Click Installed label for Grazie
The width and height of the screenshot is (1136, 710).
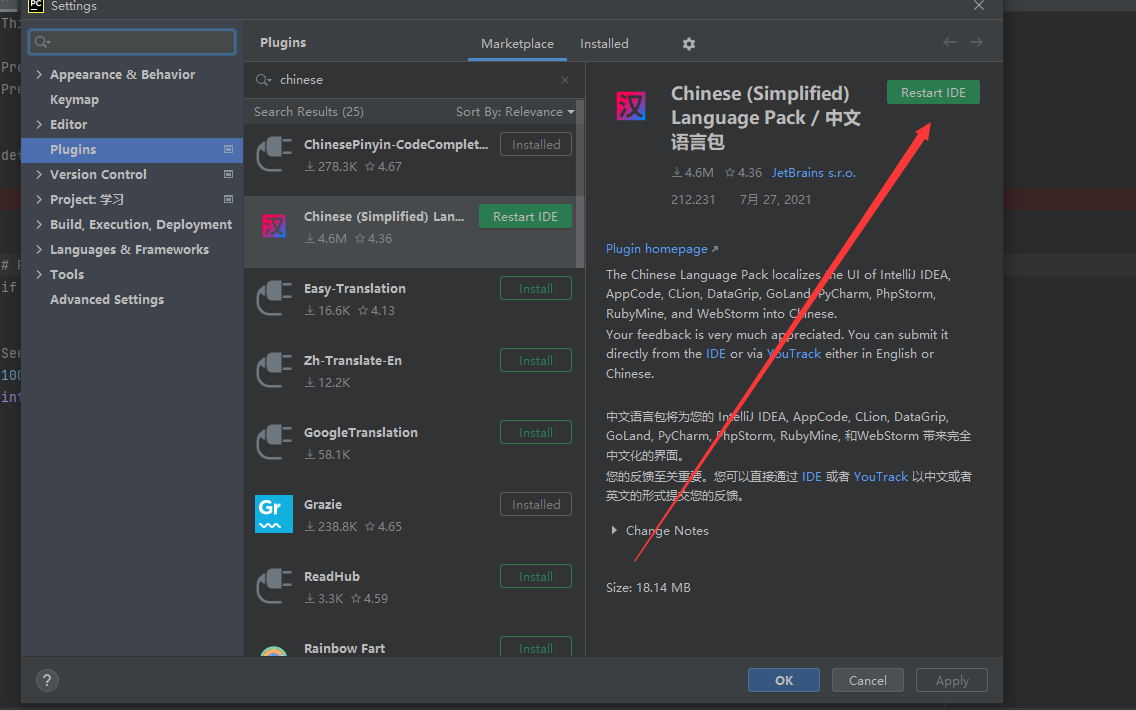click(x=535, y=504)
